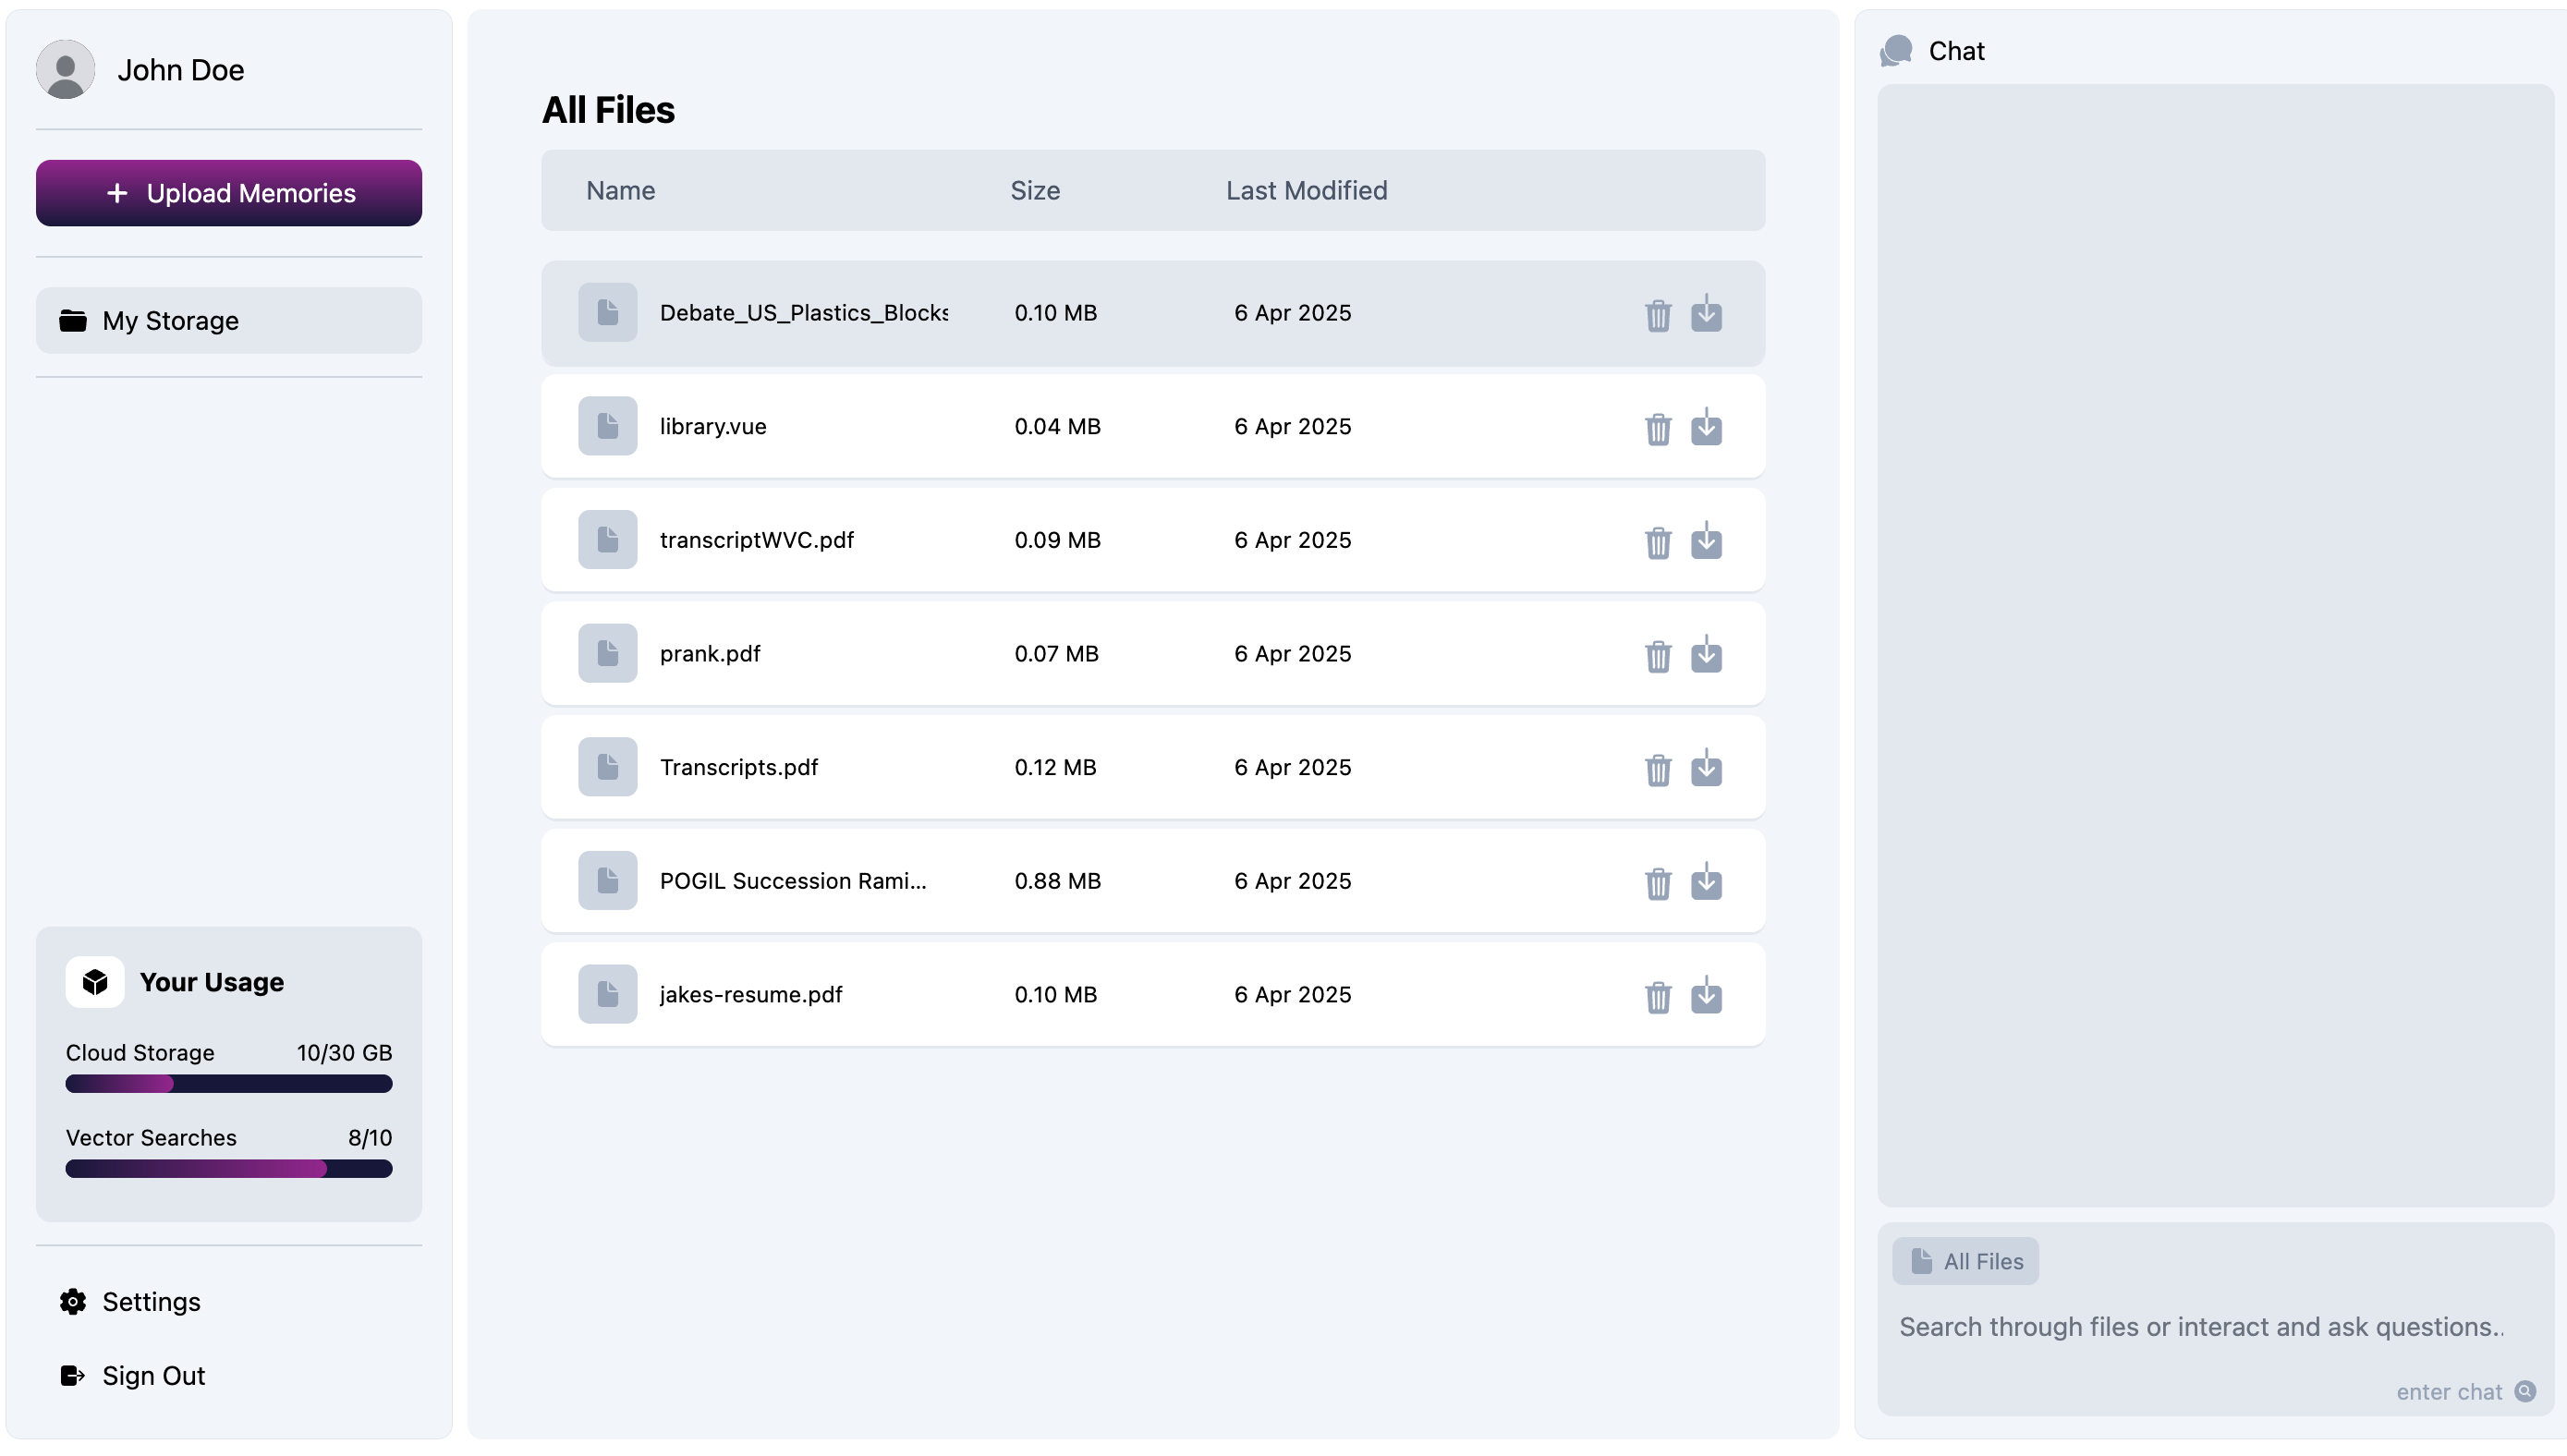This screenshot has height=1456, width=2567.
Task: Sort files by Name column header
Action: pyautogui.click(x=620, y=190)
